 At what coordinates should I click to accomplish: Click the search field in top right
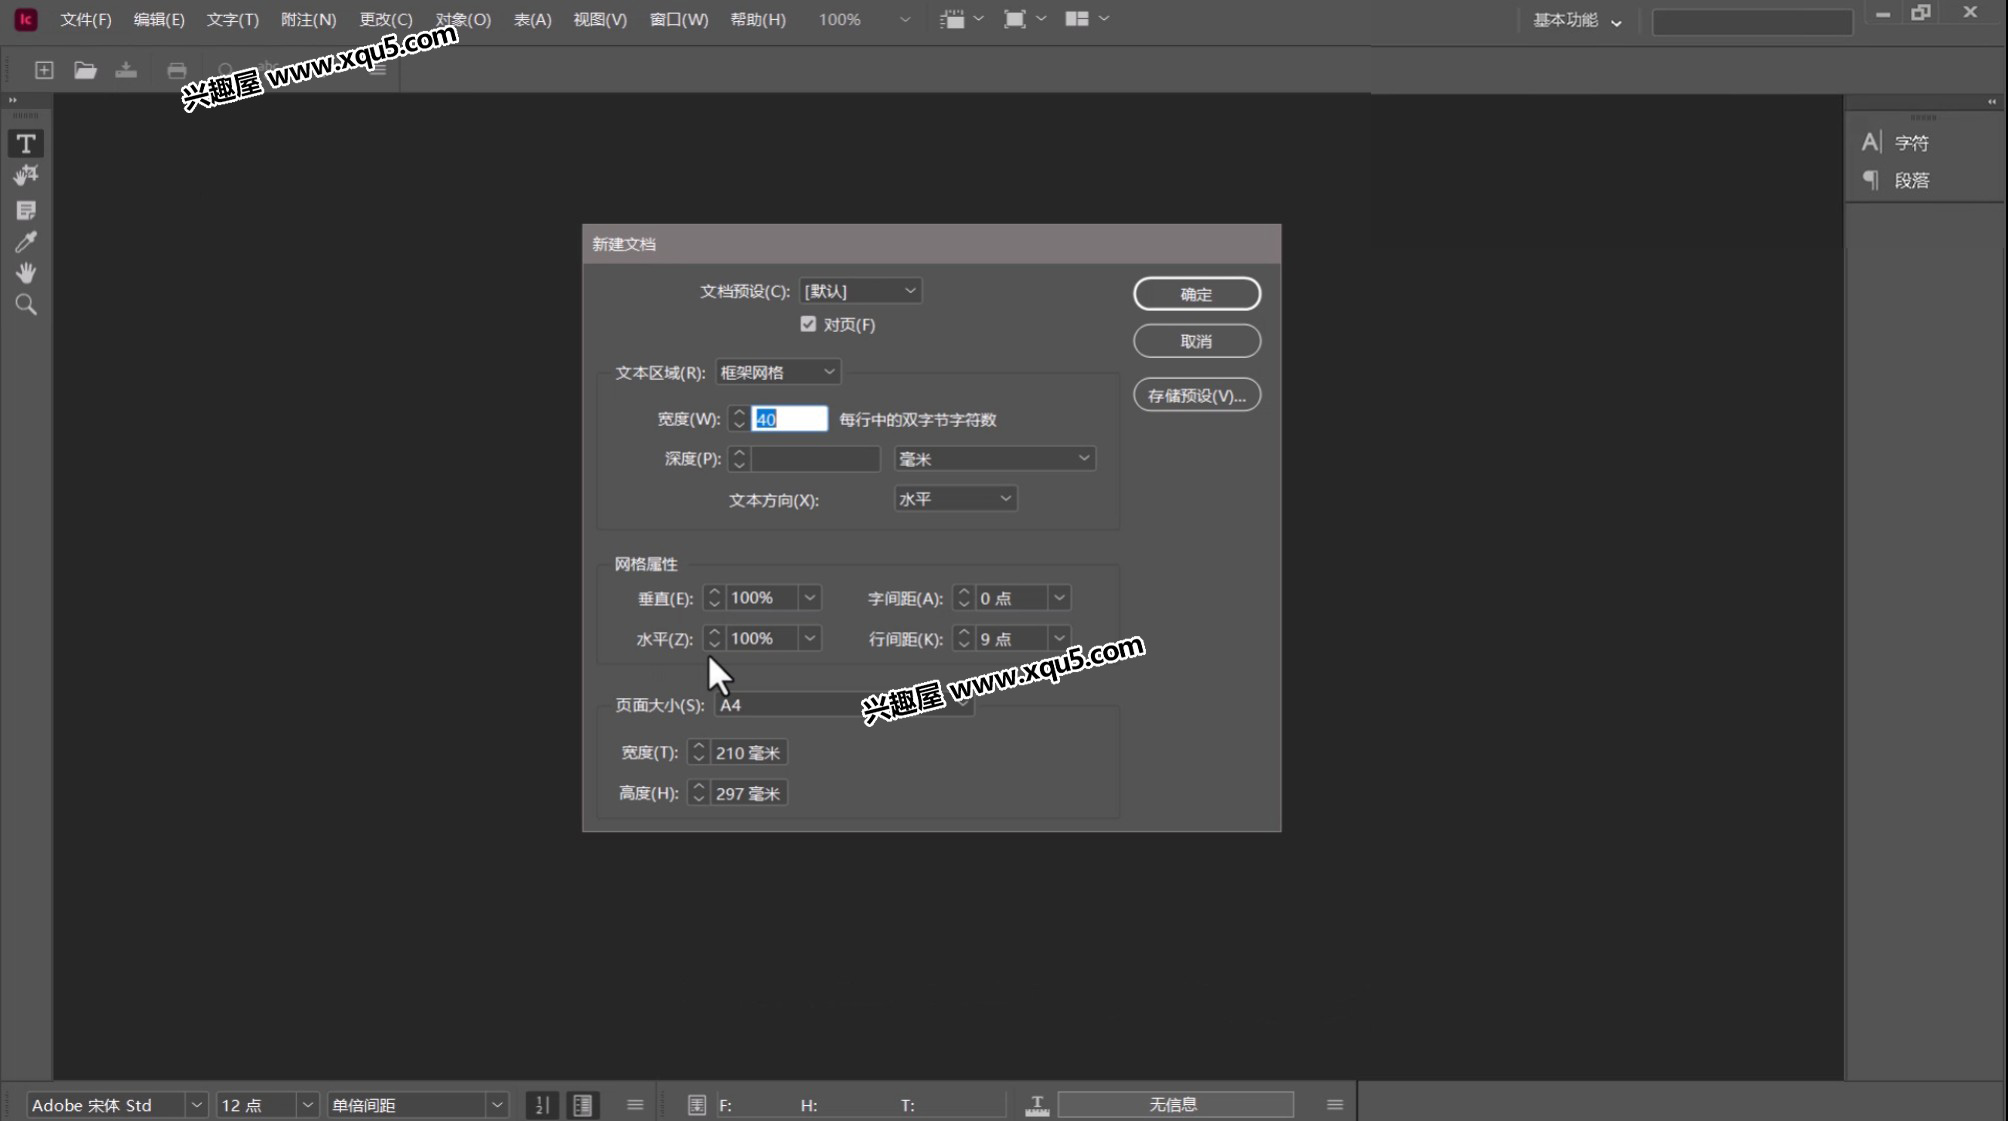[1752, 21]
